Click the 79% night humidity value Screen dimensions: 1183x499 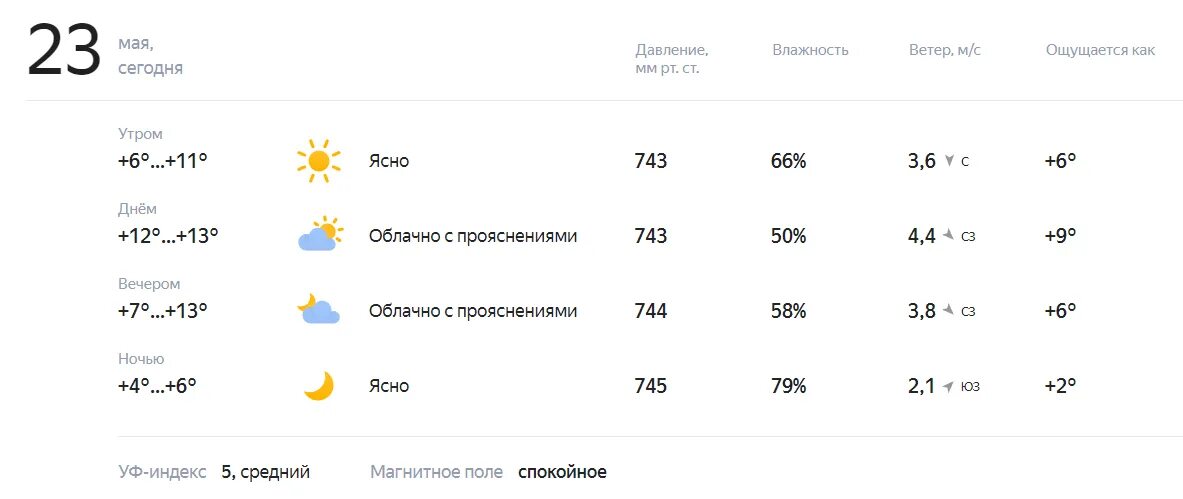788,386
